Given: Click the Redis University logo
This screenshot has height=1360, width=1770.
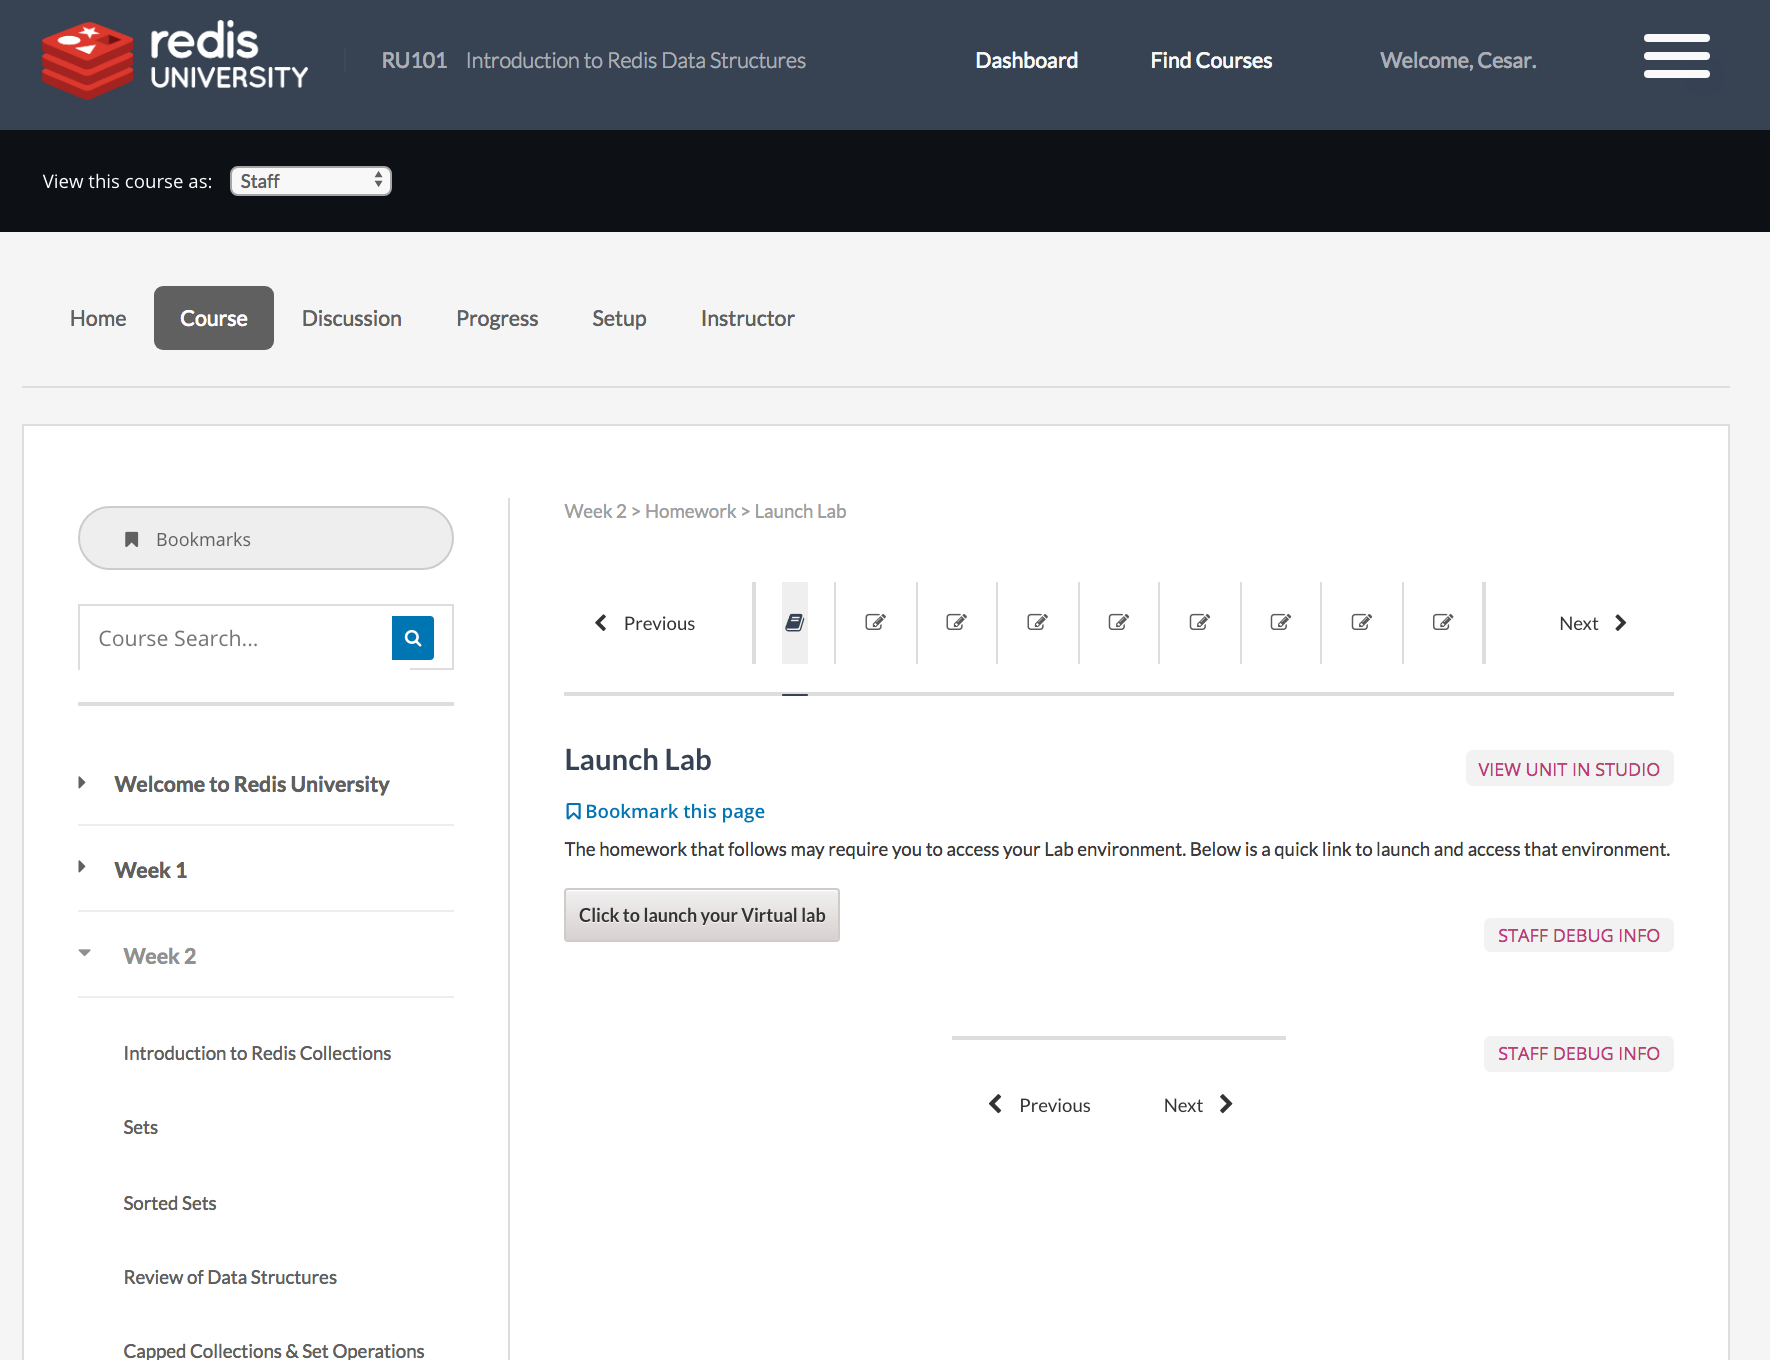Looking at the screenshot, I should pyautogui.click(x=175, y=60).
